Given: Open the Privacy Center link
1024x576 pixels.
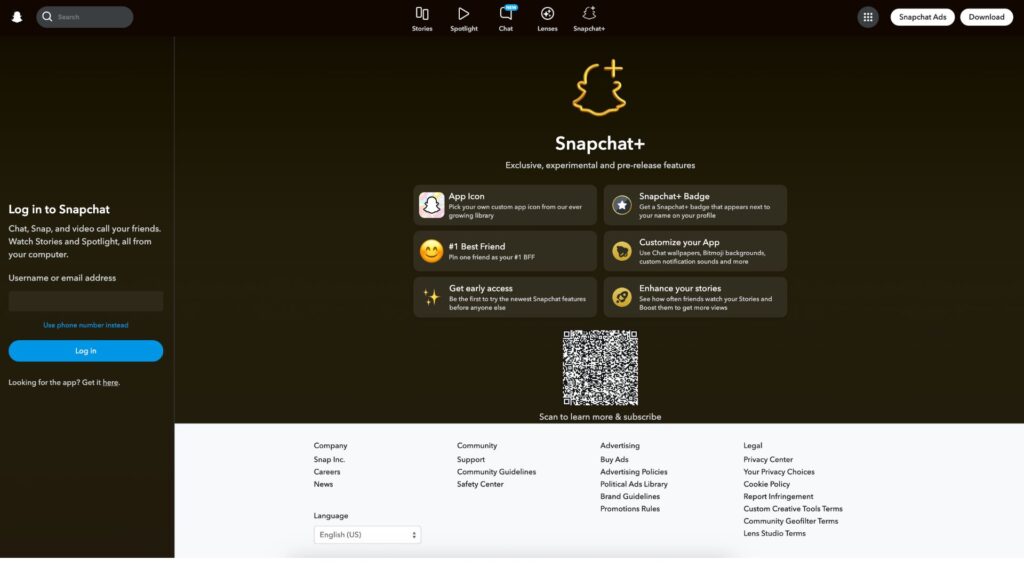Looking at the screenshot, I should (768, 460).
